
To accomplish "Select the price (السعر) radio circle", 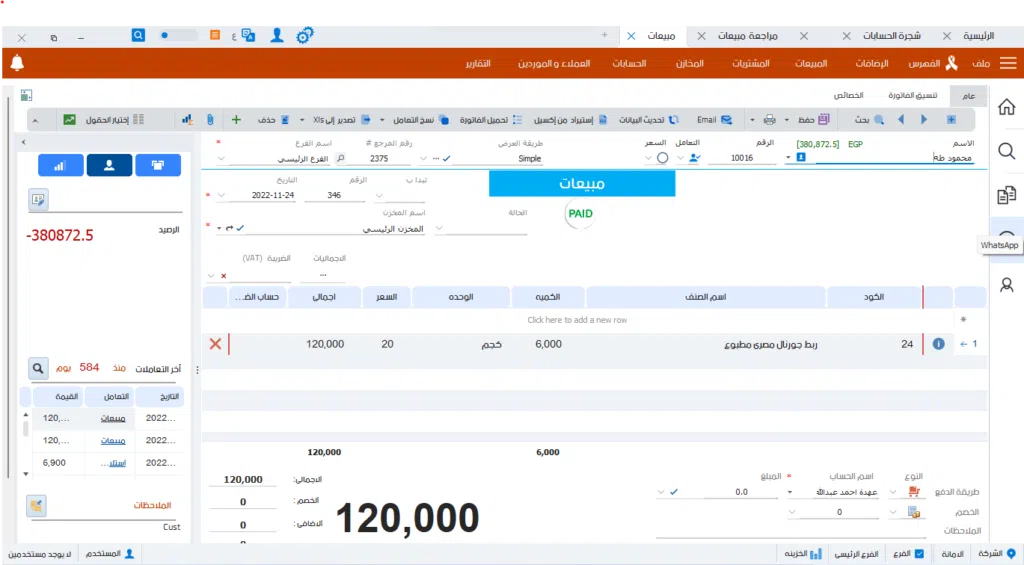I will pos(662,158).
